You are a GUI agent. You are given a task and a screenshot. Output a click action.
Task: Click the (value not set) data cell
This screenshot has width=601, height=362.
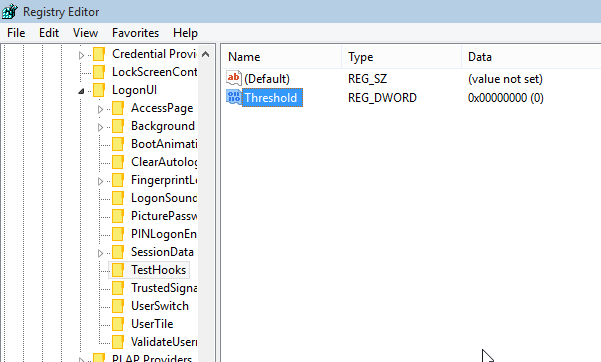tap(505, 79)
